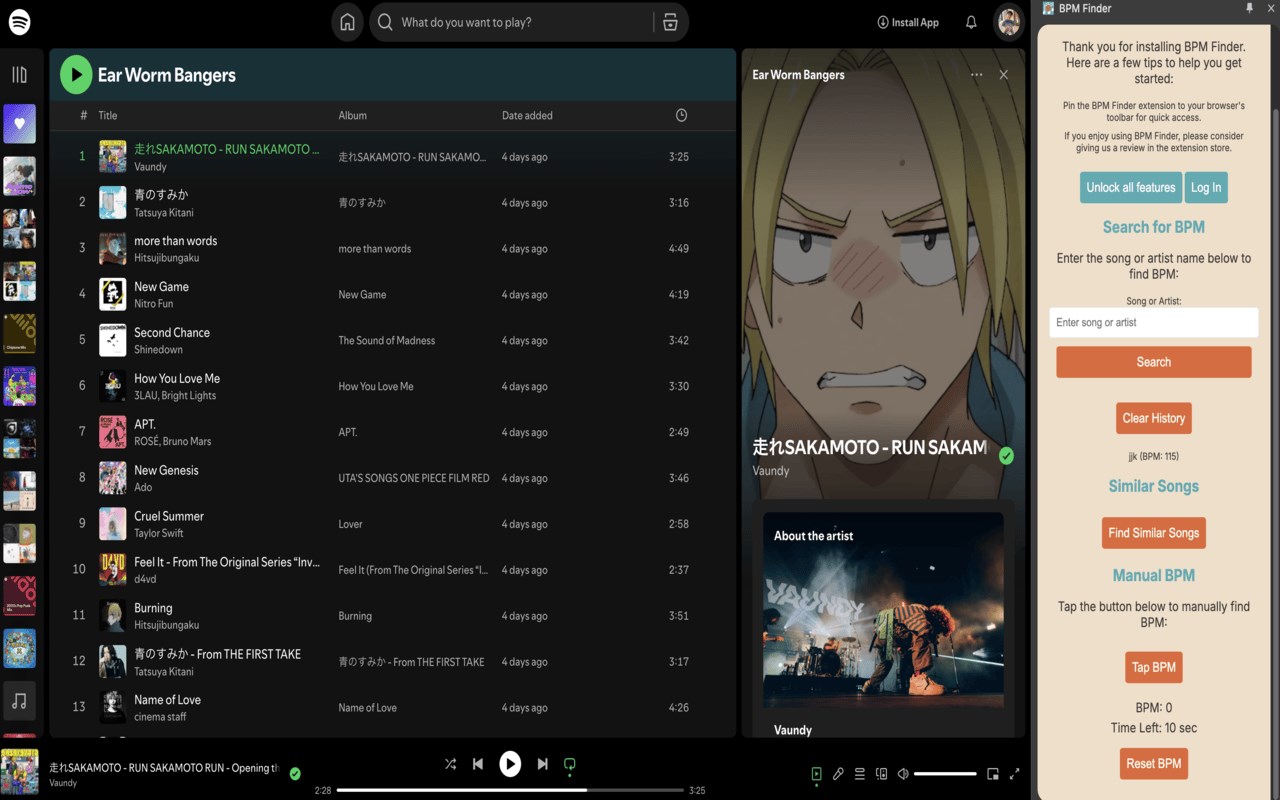Open artist link 'd4vd'
Image resolution: width=1280 pixels, height=800 pixels.
[147, 579]
